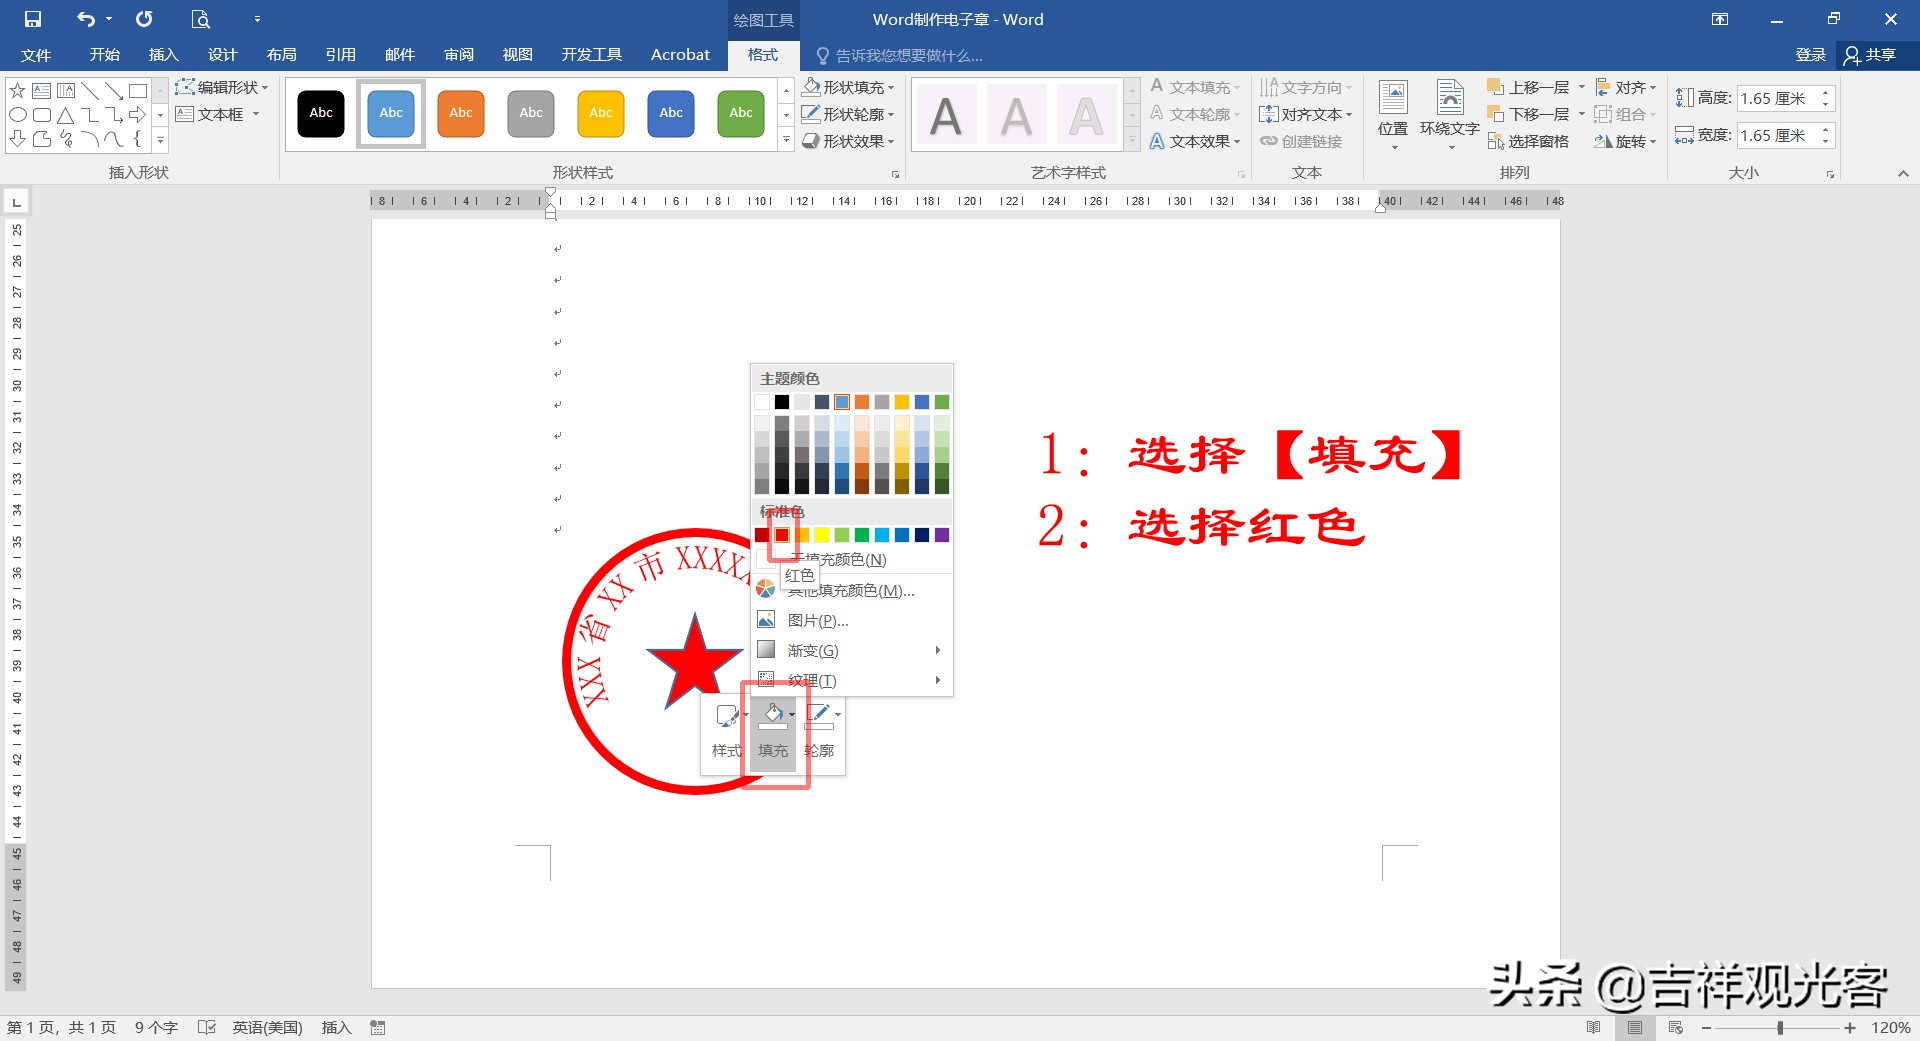Open the Align Text (对齐文本) menu

tap(1305, 114)
